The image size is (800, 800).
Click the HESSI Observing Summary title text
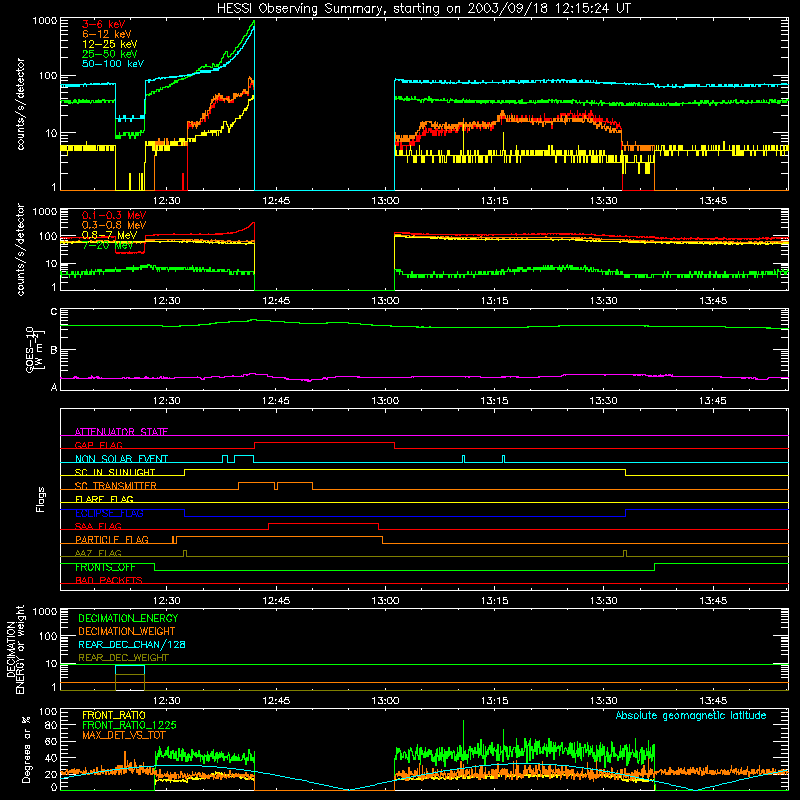pyautogui.click(x=423, y=9)
